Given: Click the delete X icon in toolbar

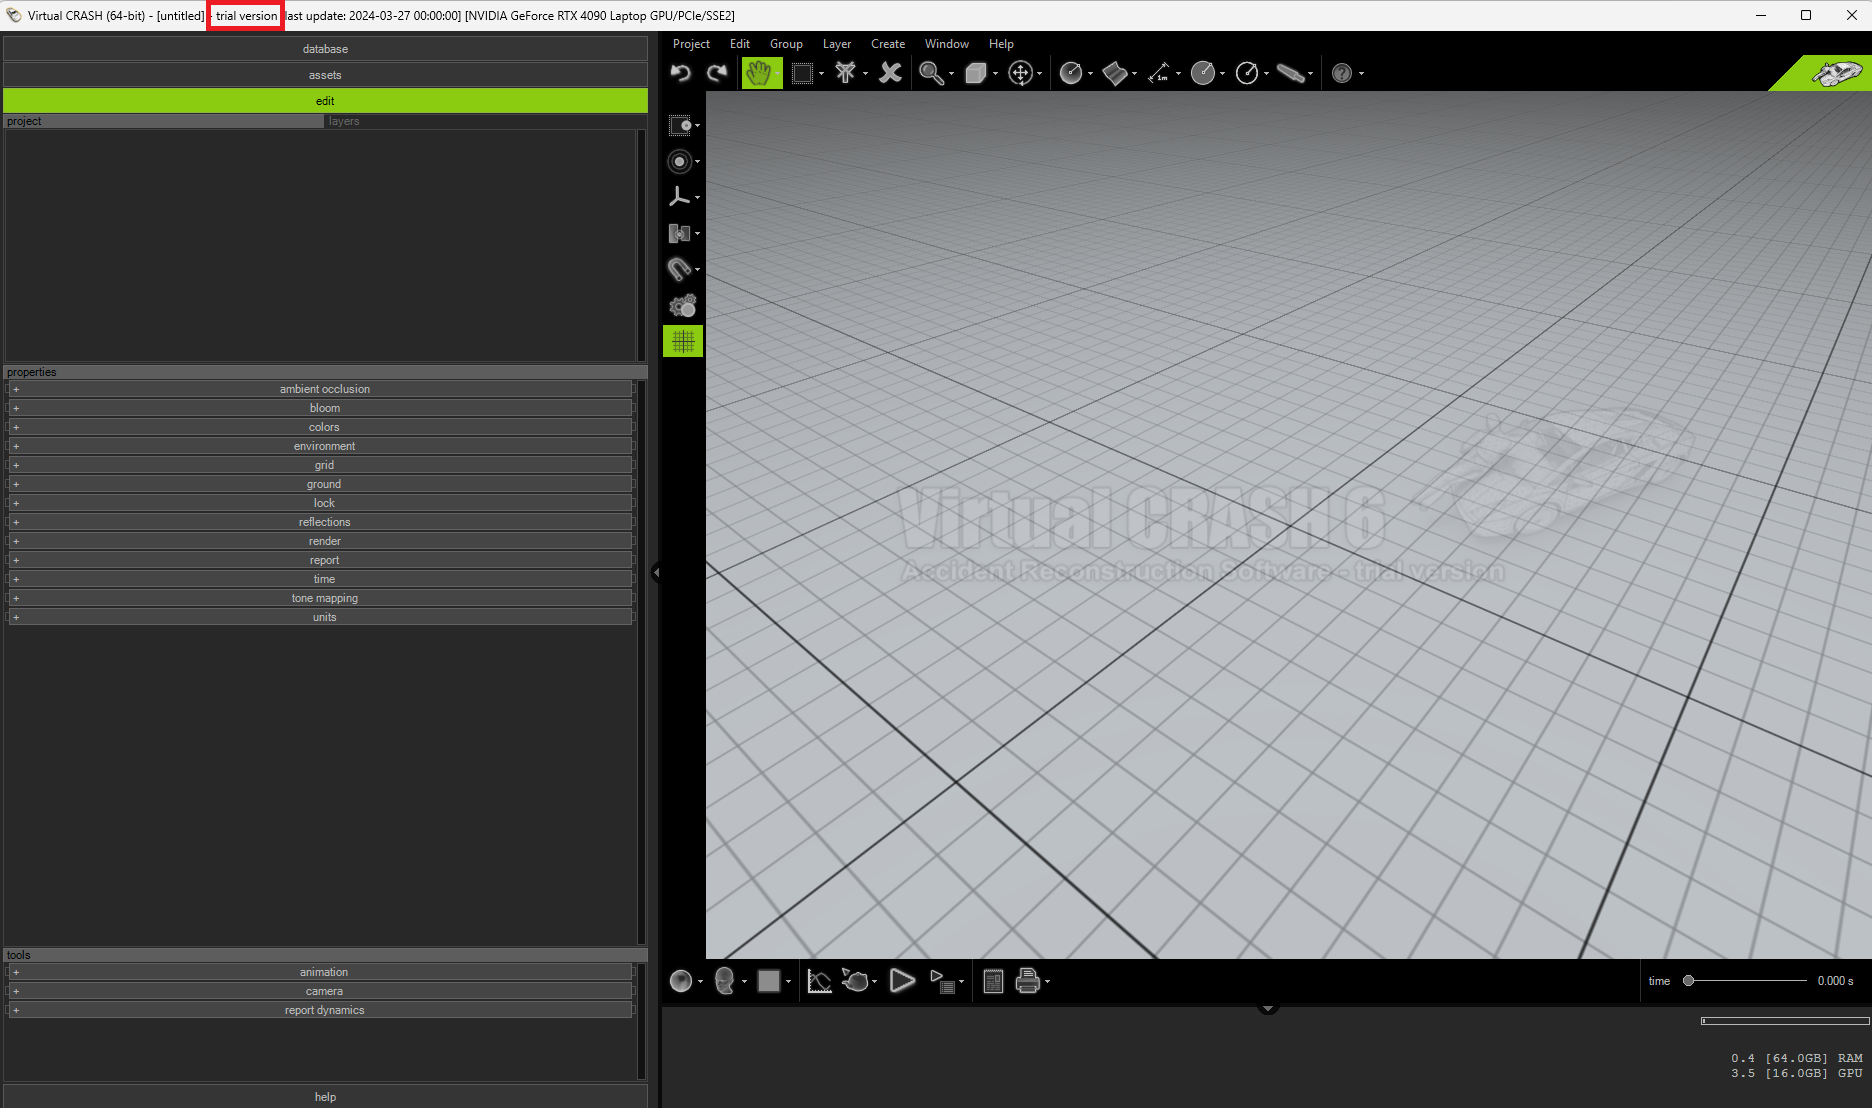Looking at the screenshot, I should (x=890, y=73).
